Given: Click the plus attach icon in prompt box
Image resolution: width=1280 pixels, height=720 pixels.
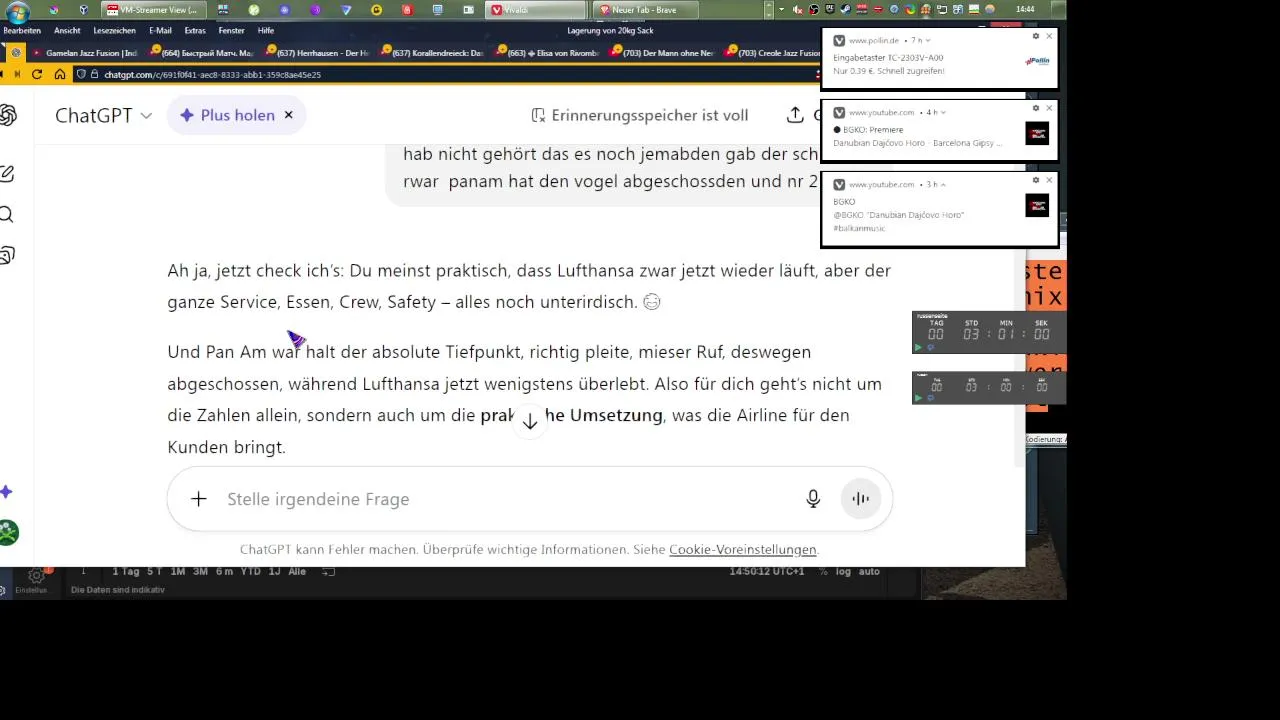Looking at the screenshot, I should coord(199,499).
